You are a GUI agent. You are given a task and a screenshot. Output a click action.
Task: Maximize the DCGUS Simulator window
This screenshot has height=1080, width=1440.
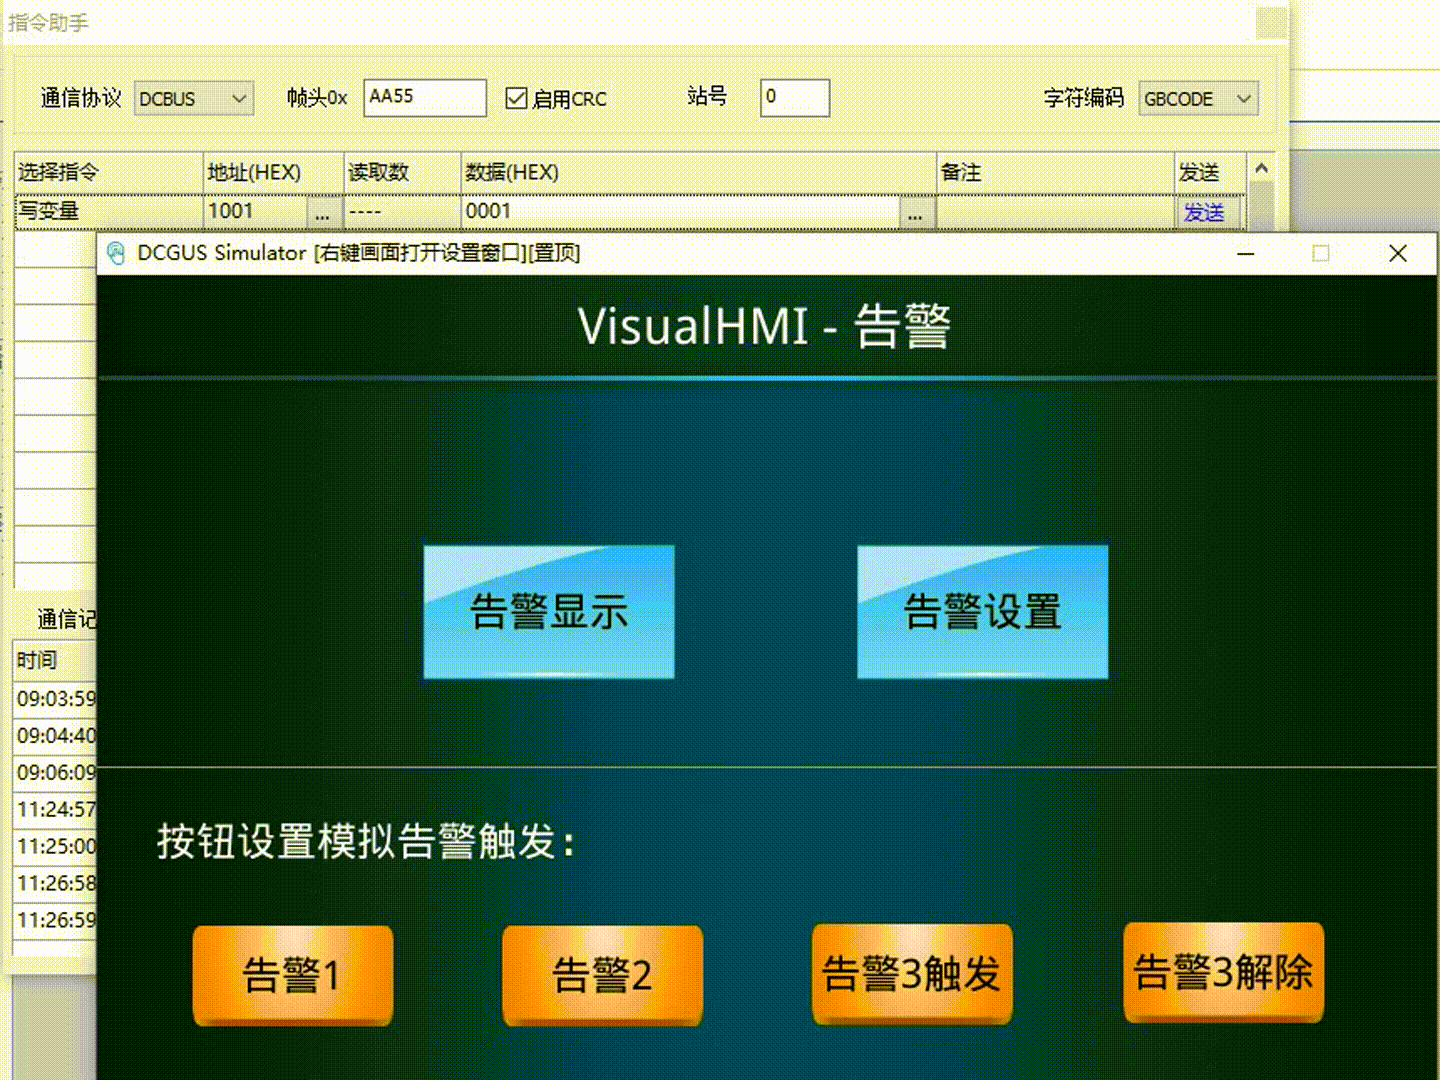point(1320,253)
